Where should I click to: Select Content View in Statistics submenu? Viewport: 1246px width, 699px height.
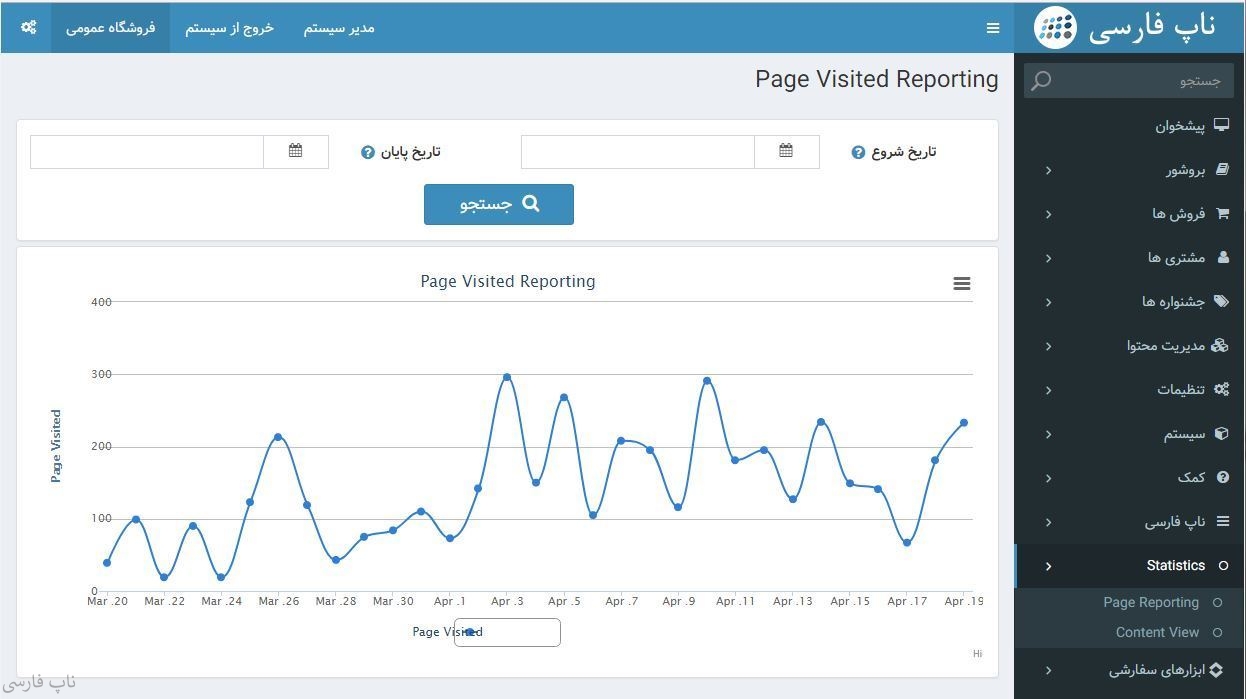pyautogui.click(x=1156, y=632)
